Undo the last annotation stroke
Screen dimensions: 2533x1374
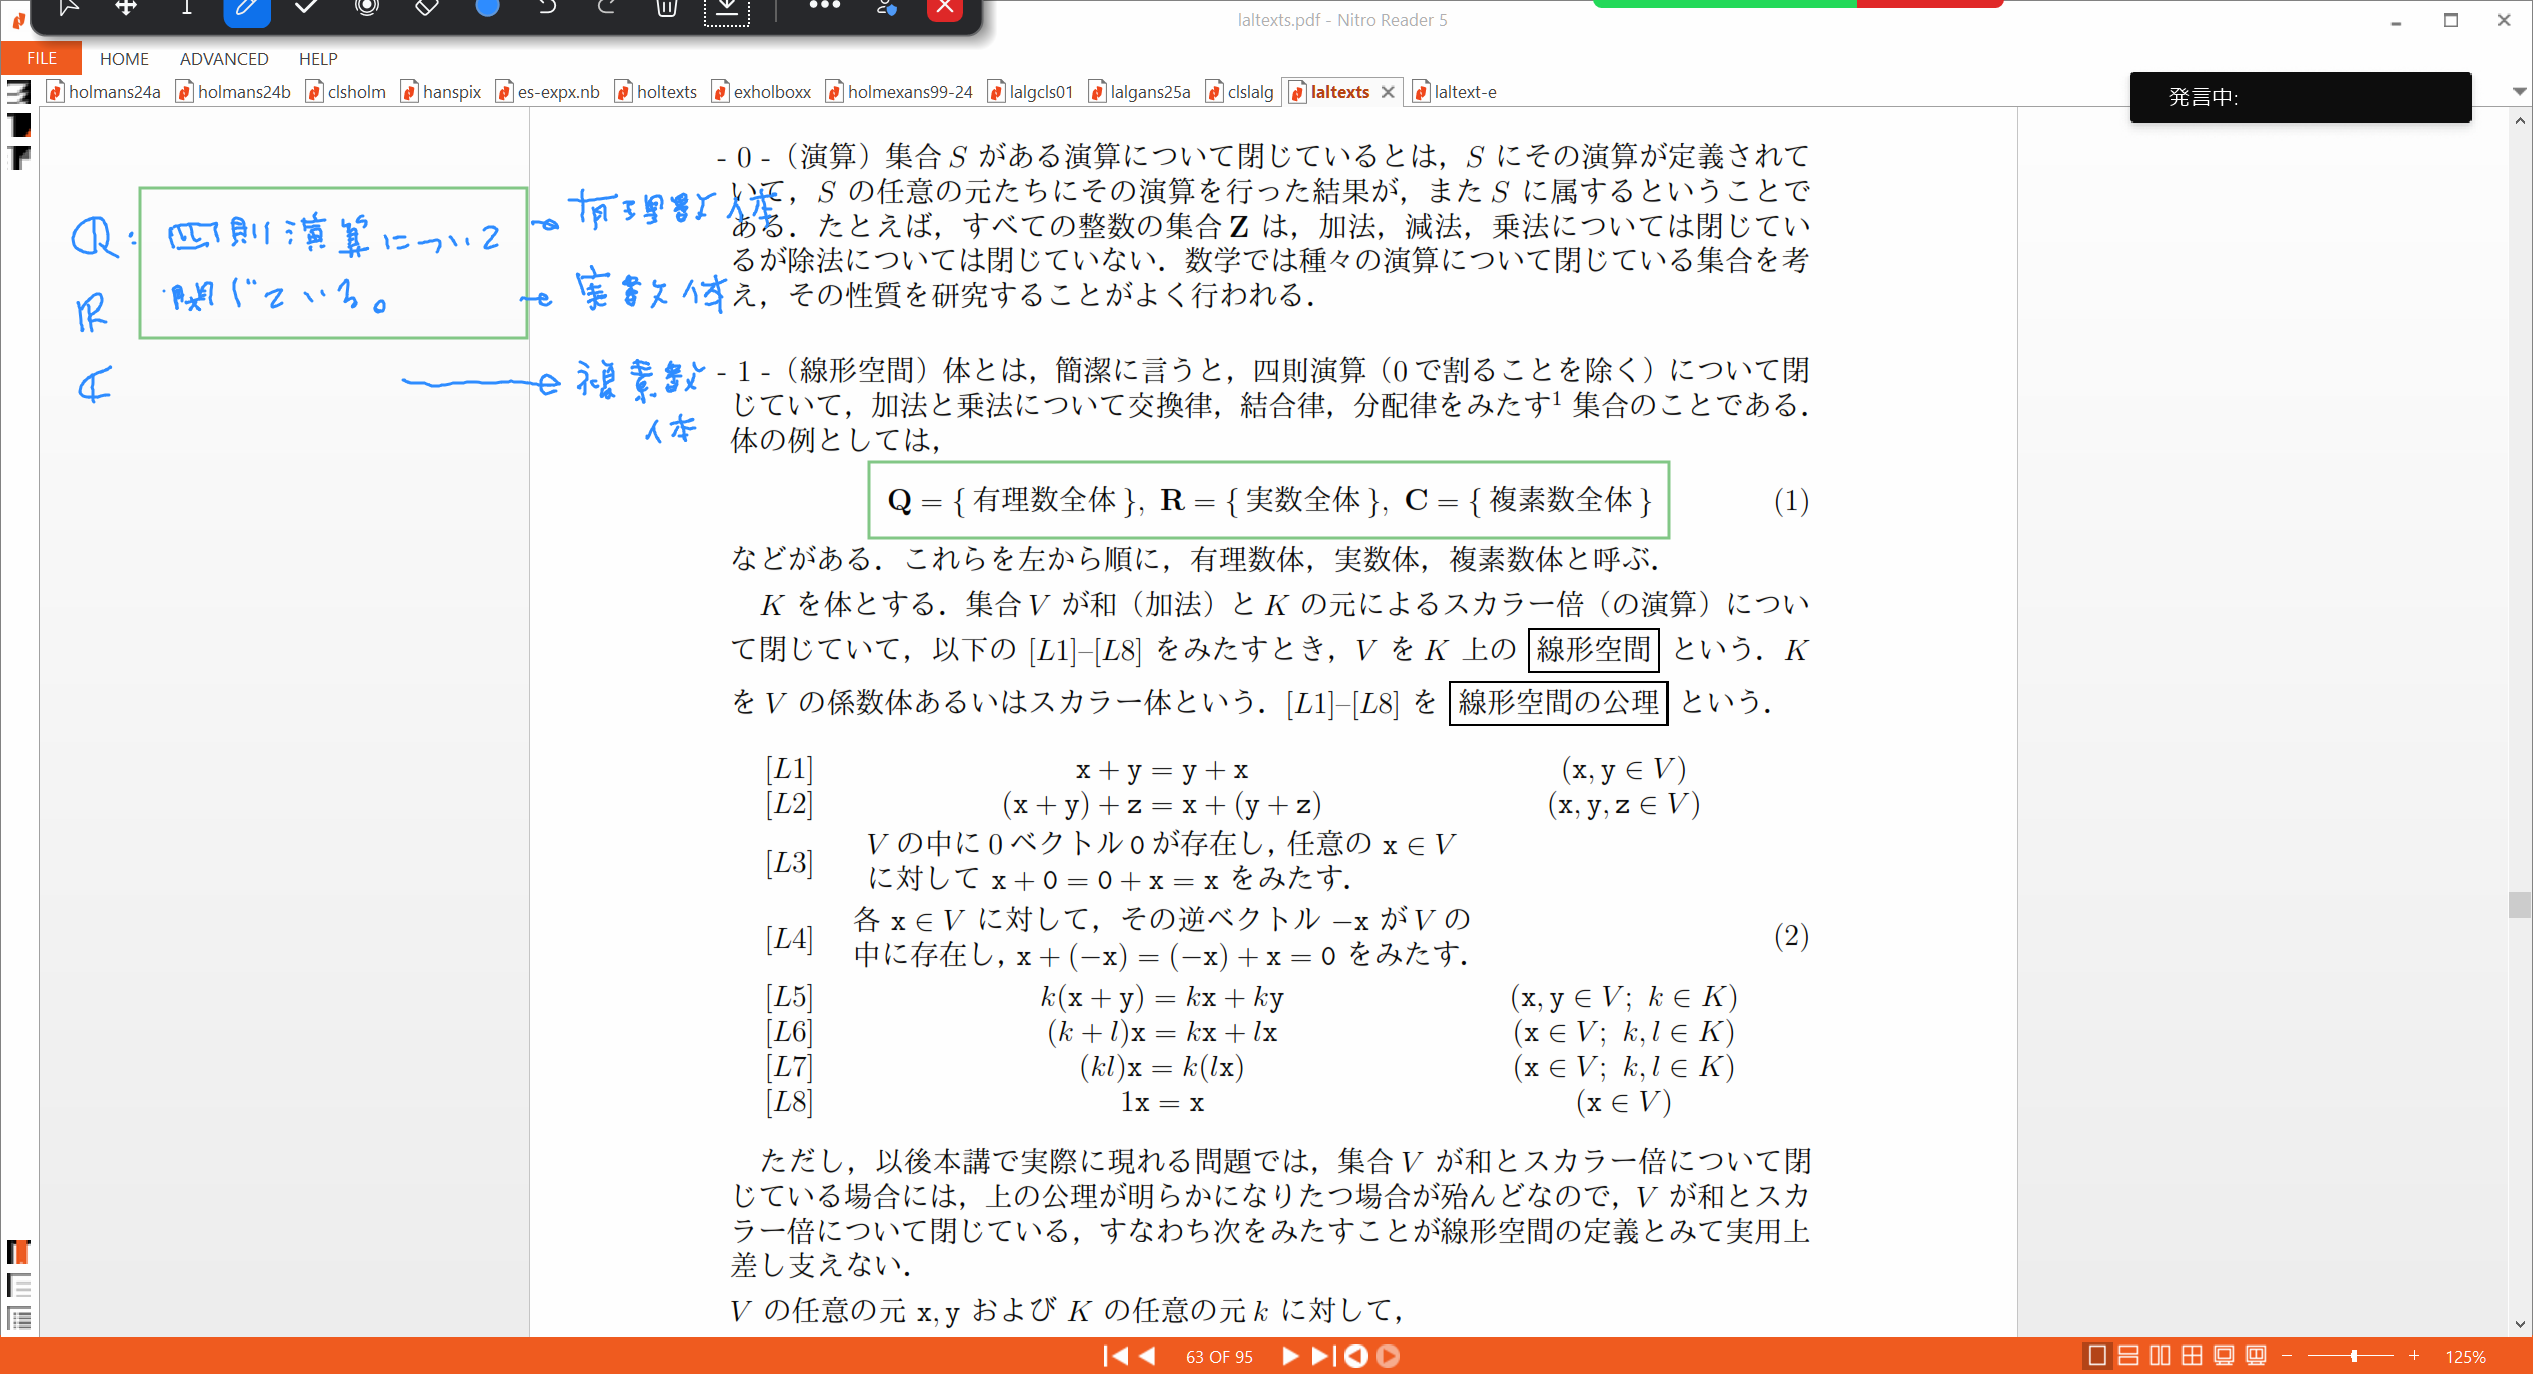547,8
